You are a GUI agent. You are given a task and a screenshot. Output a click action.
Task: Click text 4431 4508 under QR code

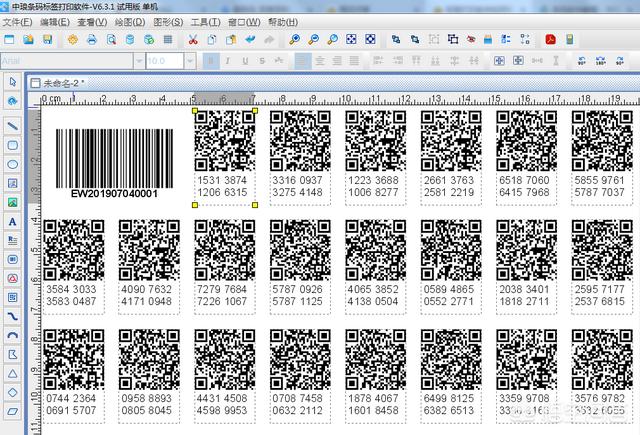(222, 398)
